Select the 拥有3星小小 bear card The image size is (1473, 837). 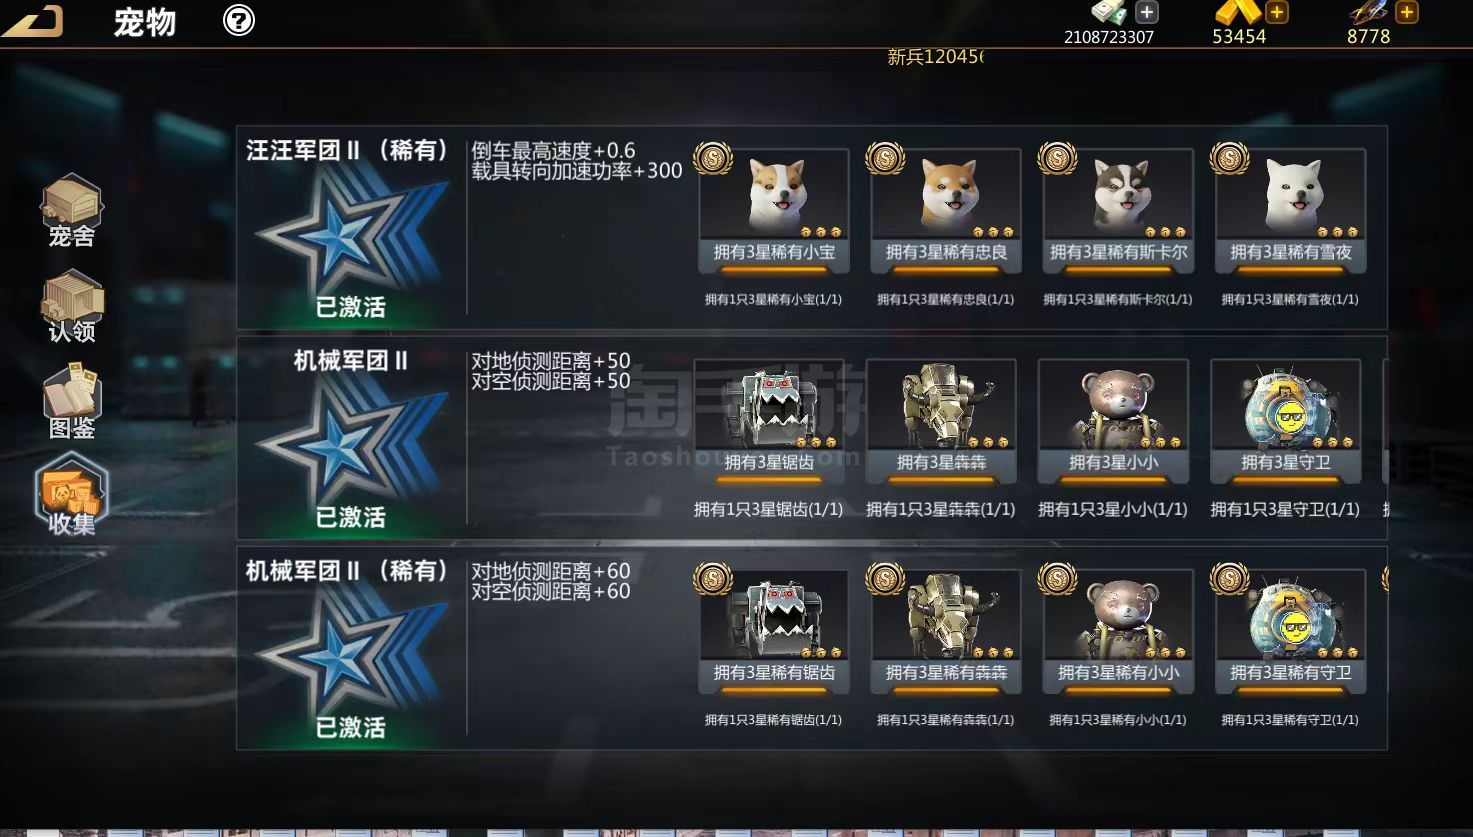coord(1113,421)
